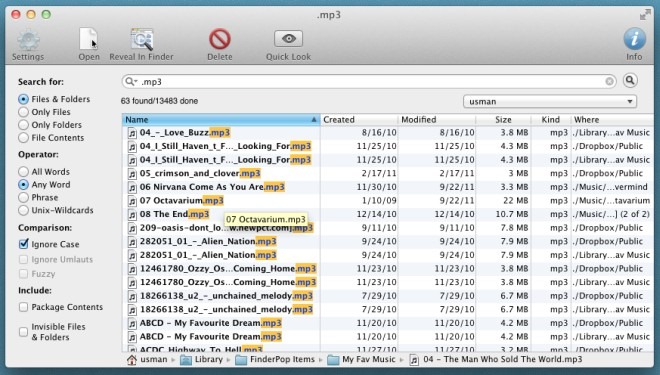Image resolution: width=660 pixels, height=375 pixels.
Task: Select 18266138_u2_-_unchained_melody row in Dropbox/Public
Action: point(388,296)
